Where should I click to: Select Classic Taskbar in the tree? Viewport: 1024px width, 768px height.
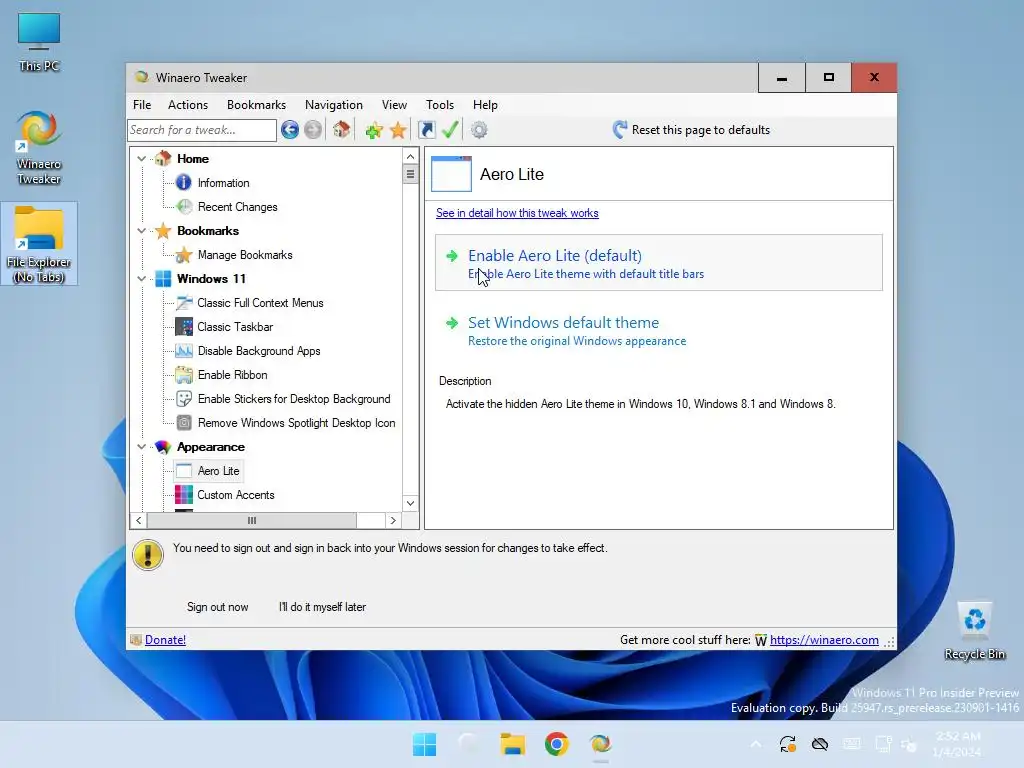pos(235,327)
